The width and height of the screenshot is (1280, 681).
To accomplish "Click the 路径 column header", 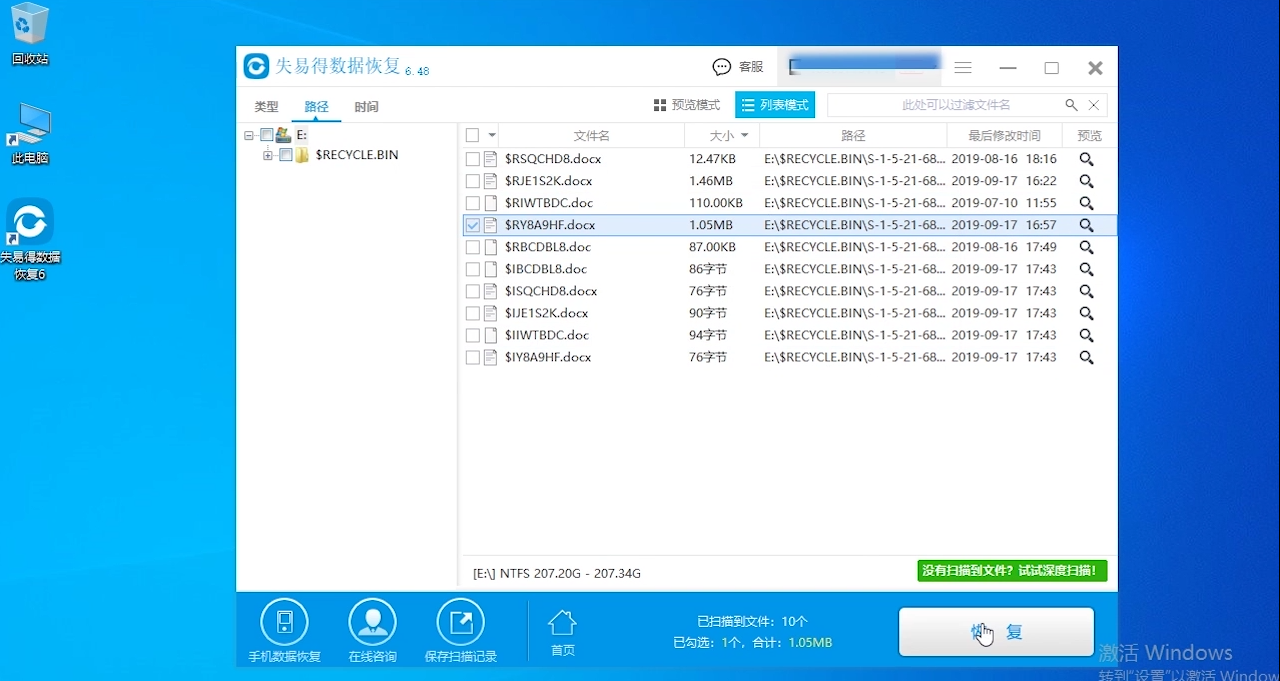I will tap(853, 135).
